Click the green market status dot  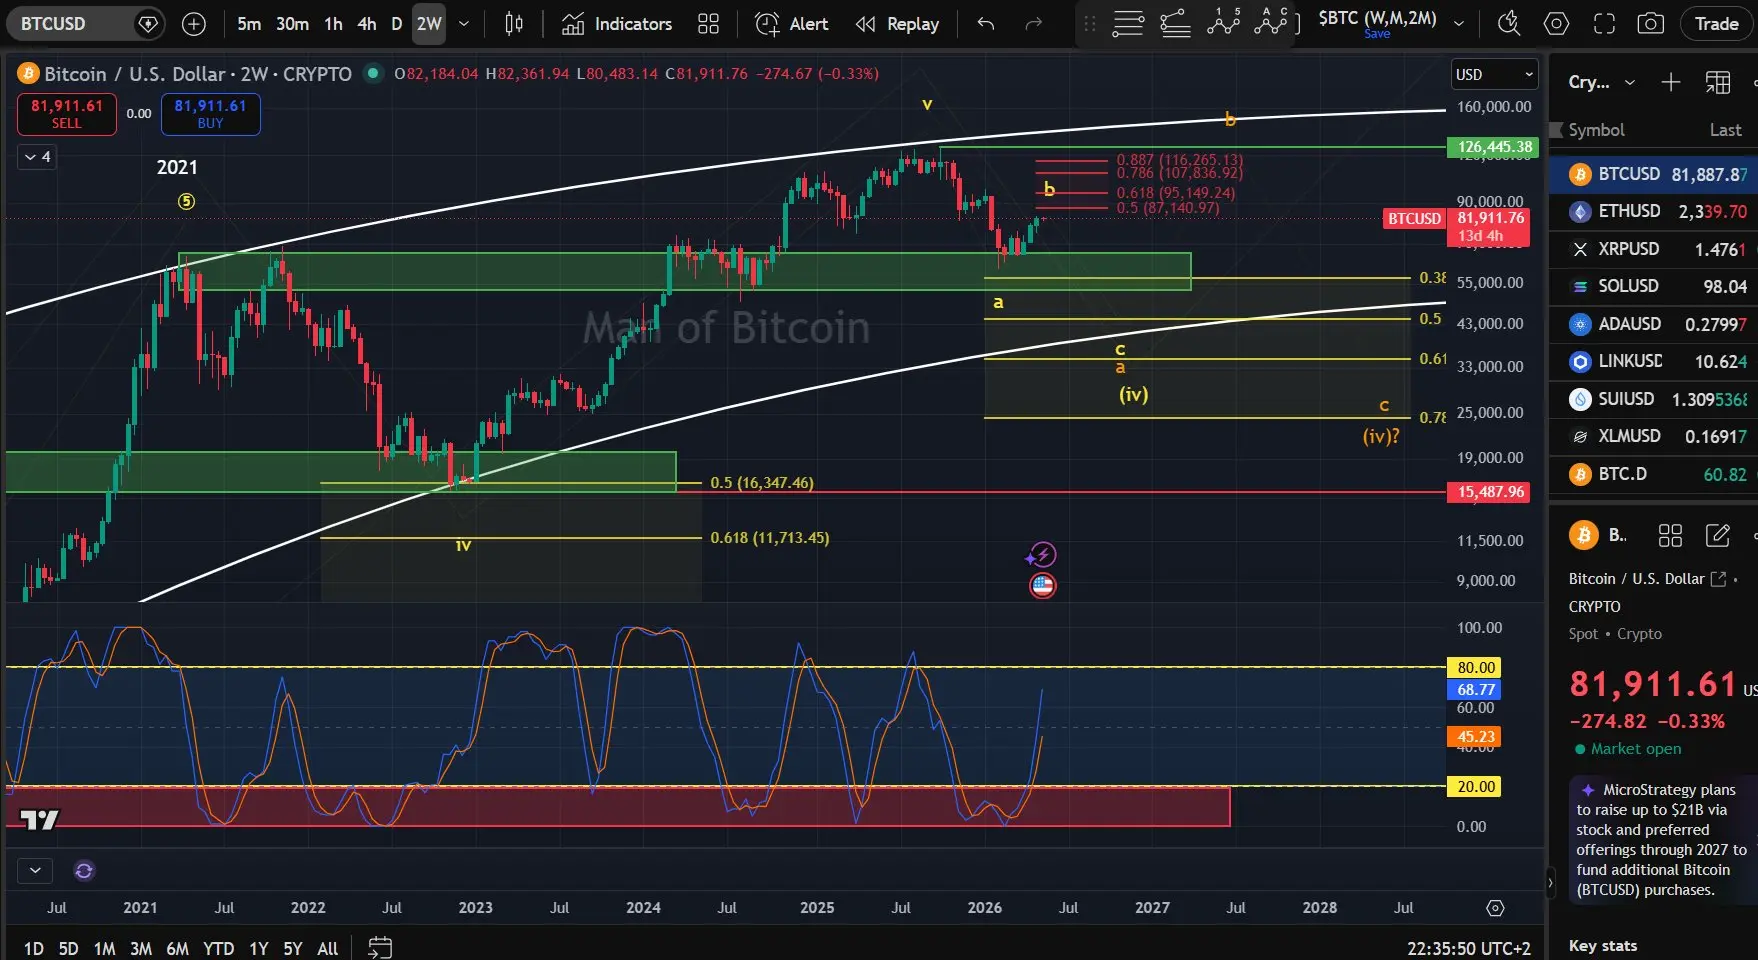(x=373, y=72)
